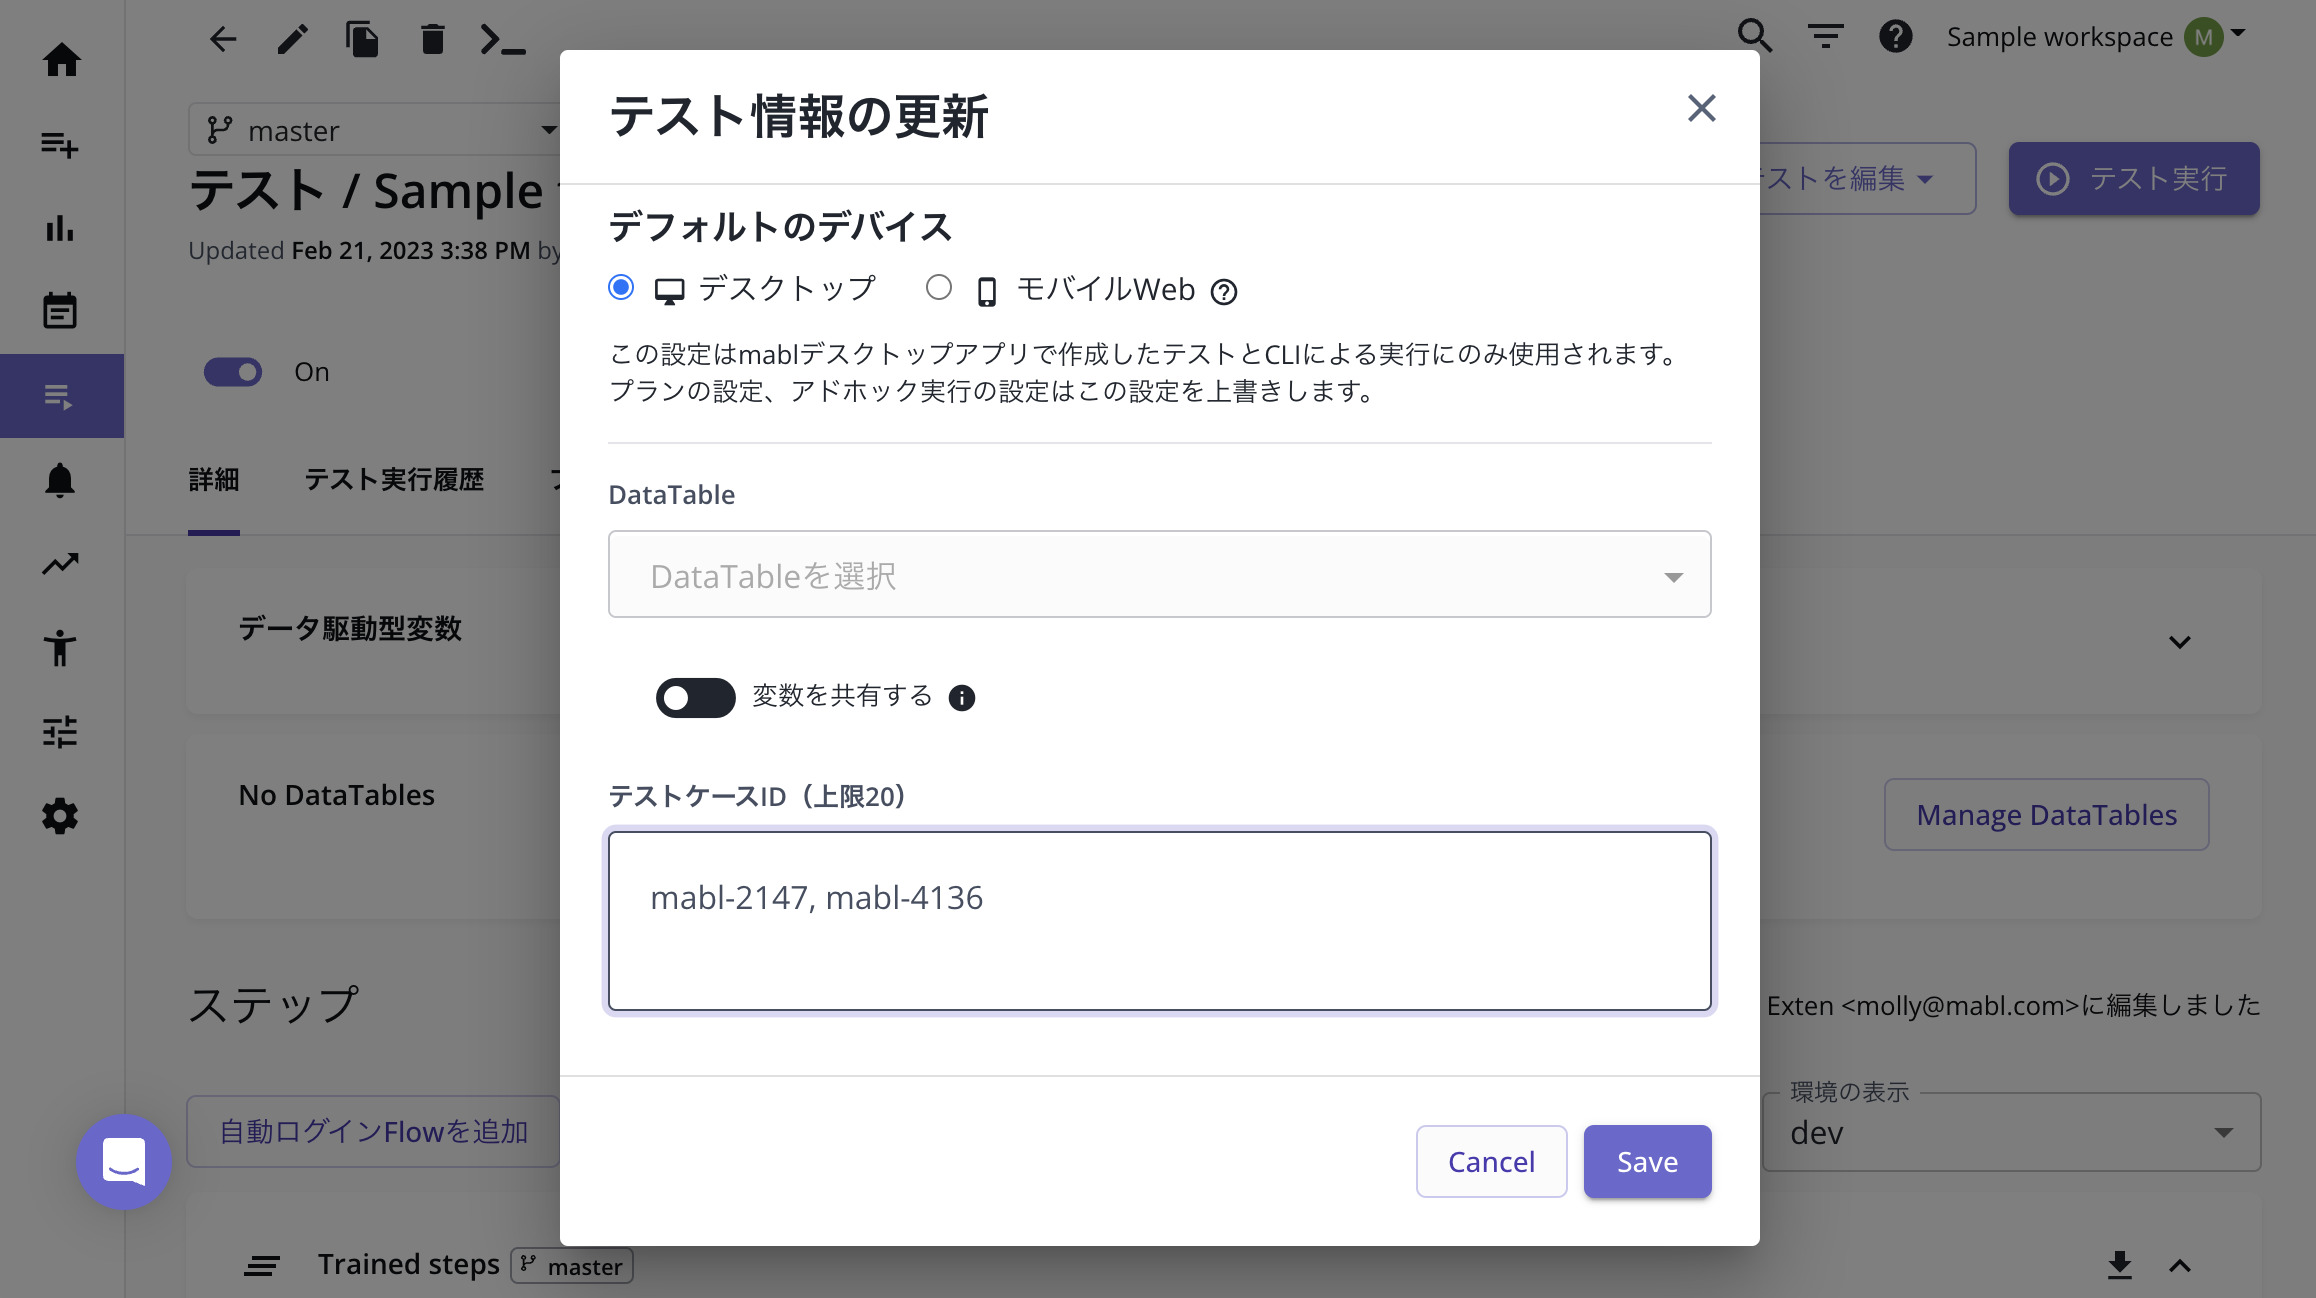This screenshot has height=1298, width=2316.
Task: Click the duplicate test copy icon
Action: tap(362, 40)
